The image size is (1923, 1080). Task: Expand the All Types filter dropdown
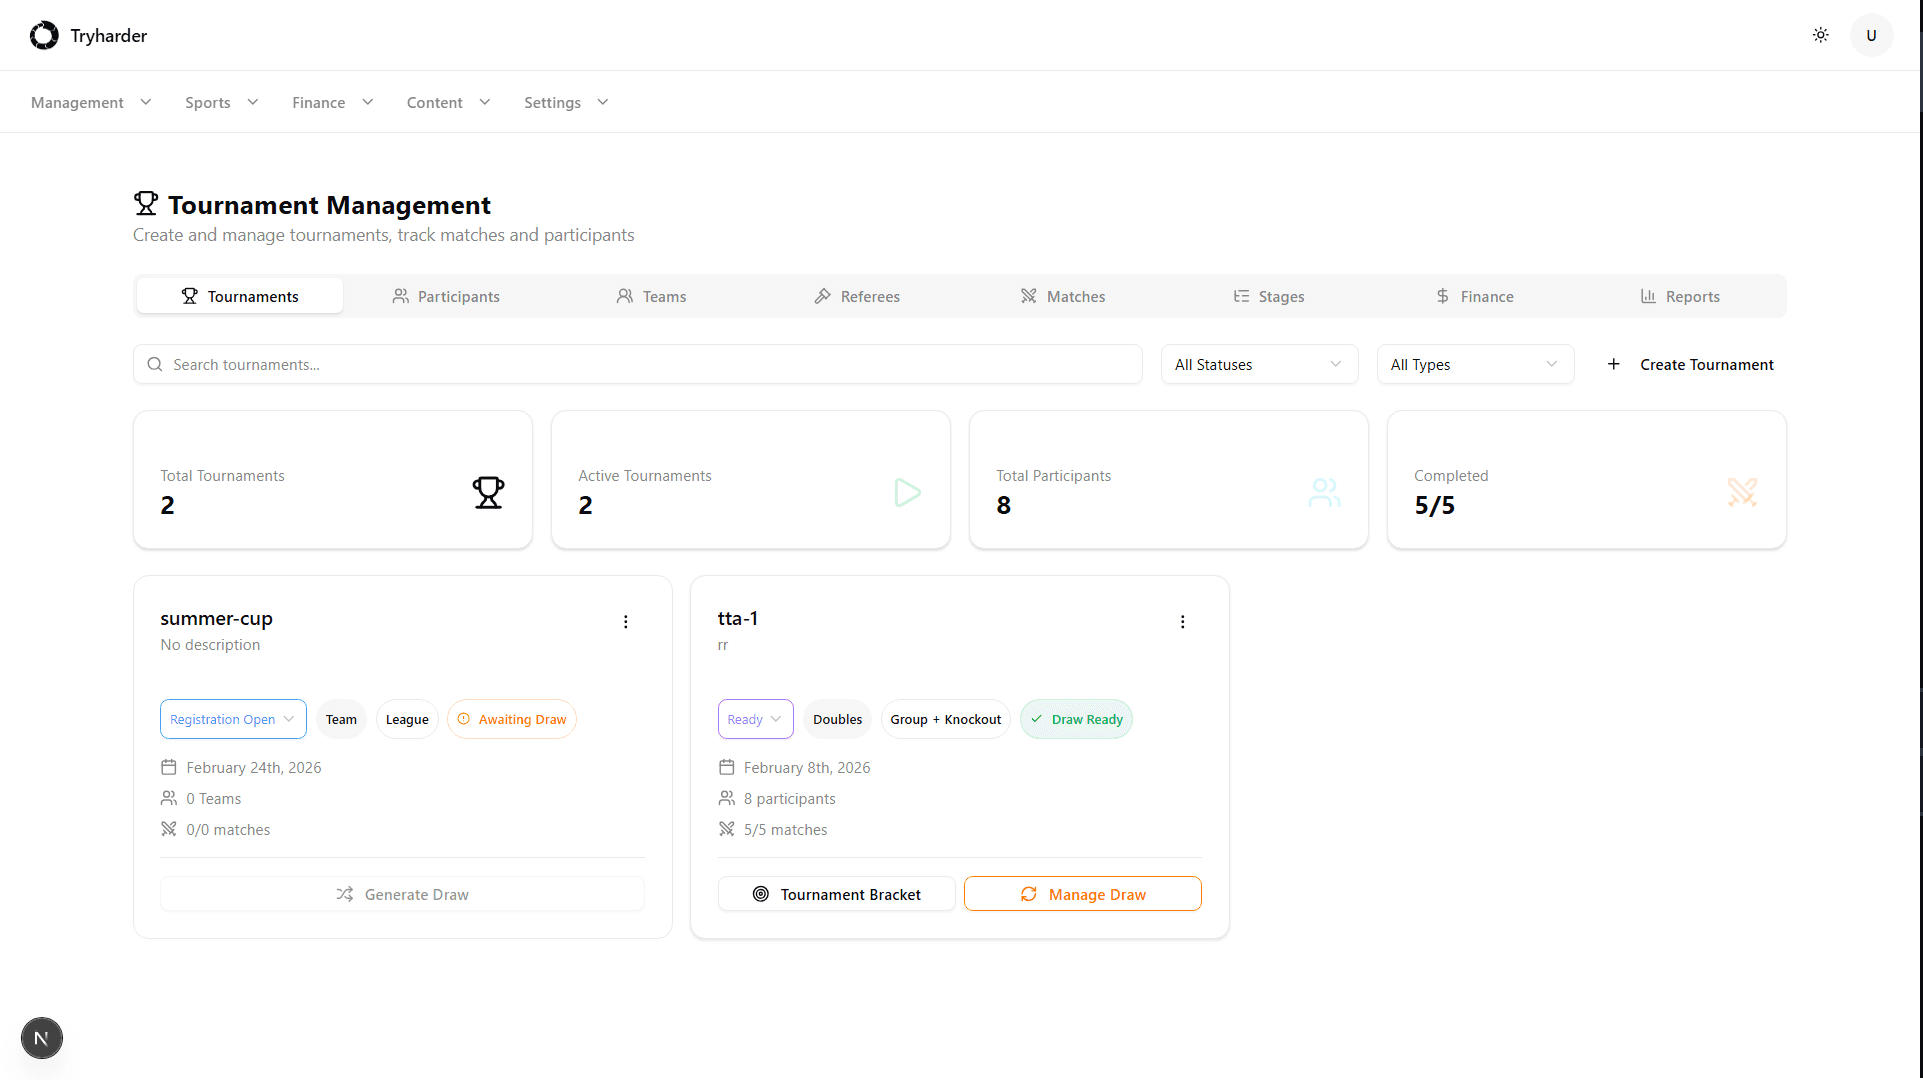click(1474, 365)
